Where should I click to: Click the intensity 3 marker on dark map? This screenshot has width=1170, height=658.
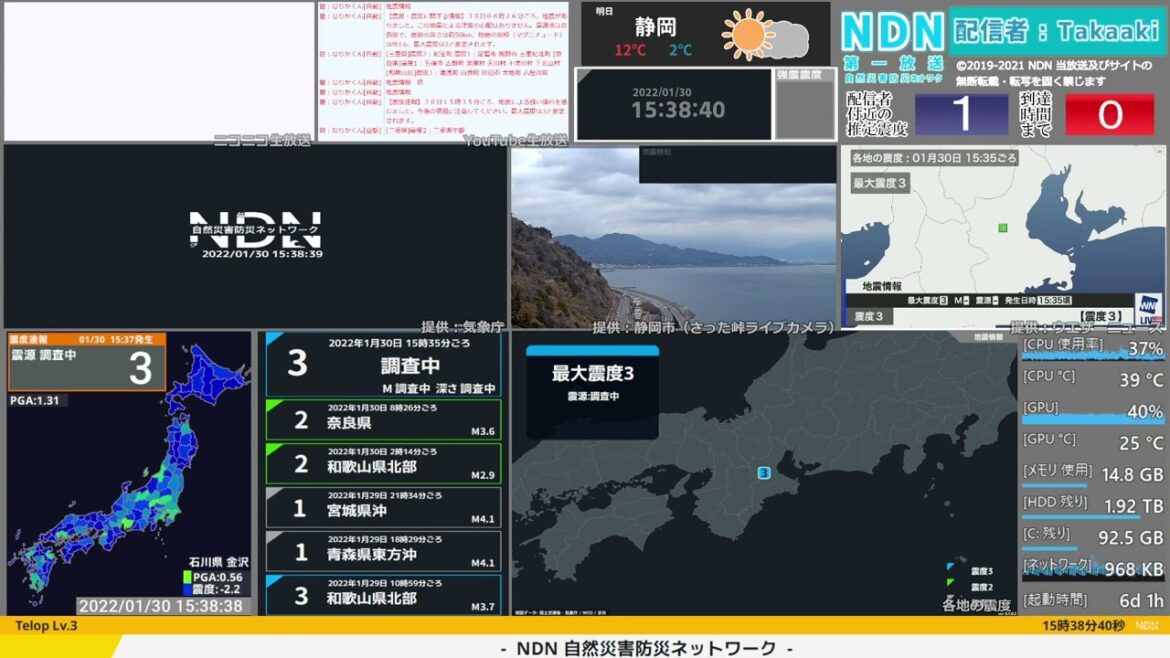[x=764, y=473]
